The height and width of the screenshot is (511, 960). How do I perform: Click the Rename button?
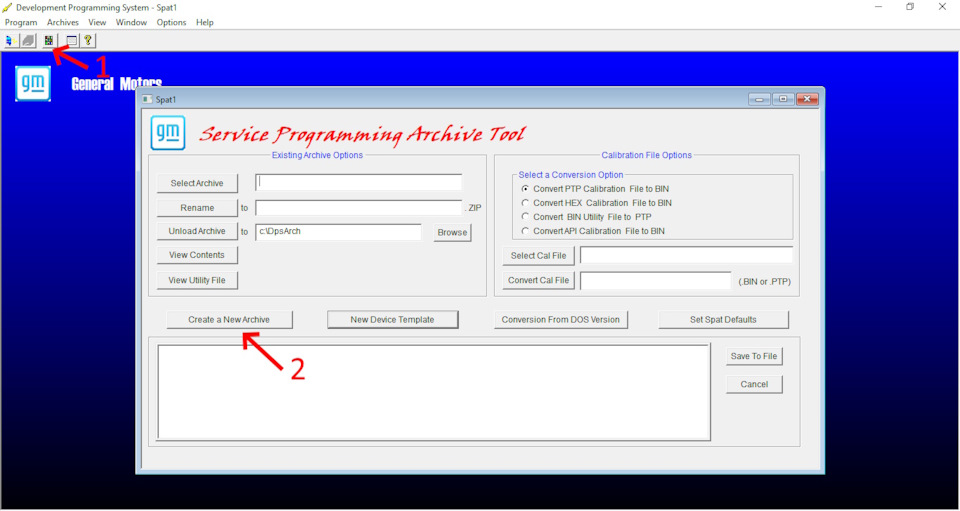(x=197, y=208)
